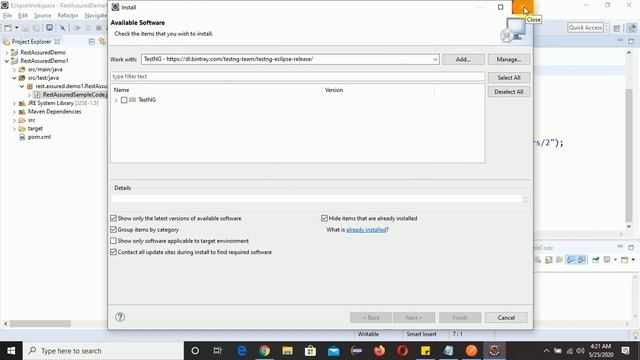Open the Navigate menu in Eclipse
Image resolution: width=640 pixels, height=360 pixels.
point(96,16)
